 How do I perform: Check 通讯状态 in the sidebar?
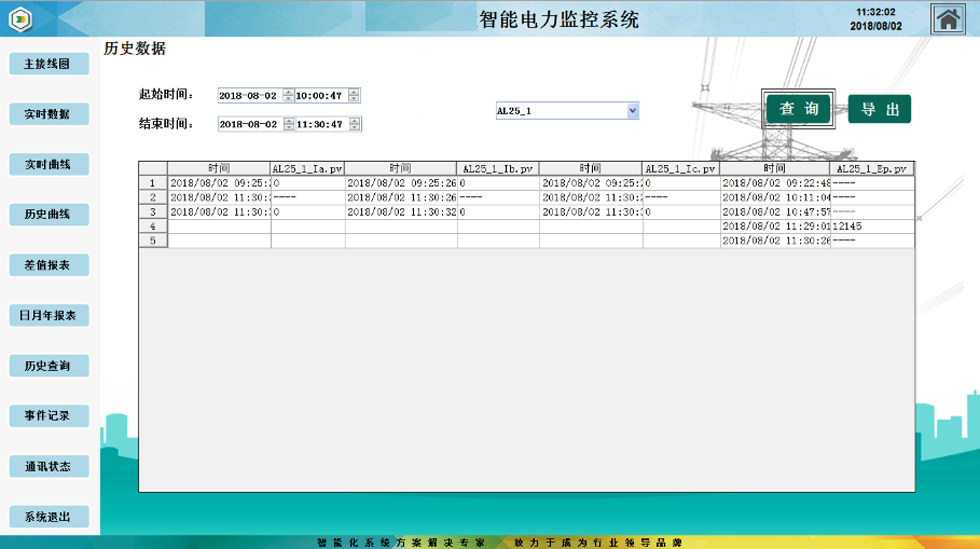[48, 467]
